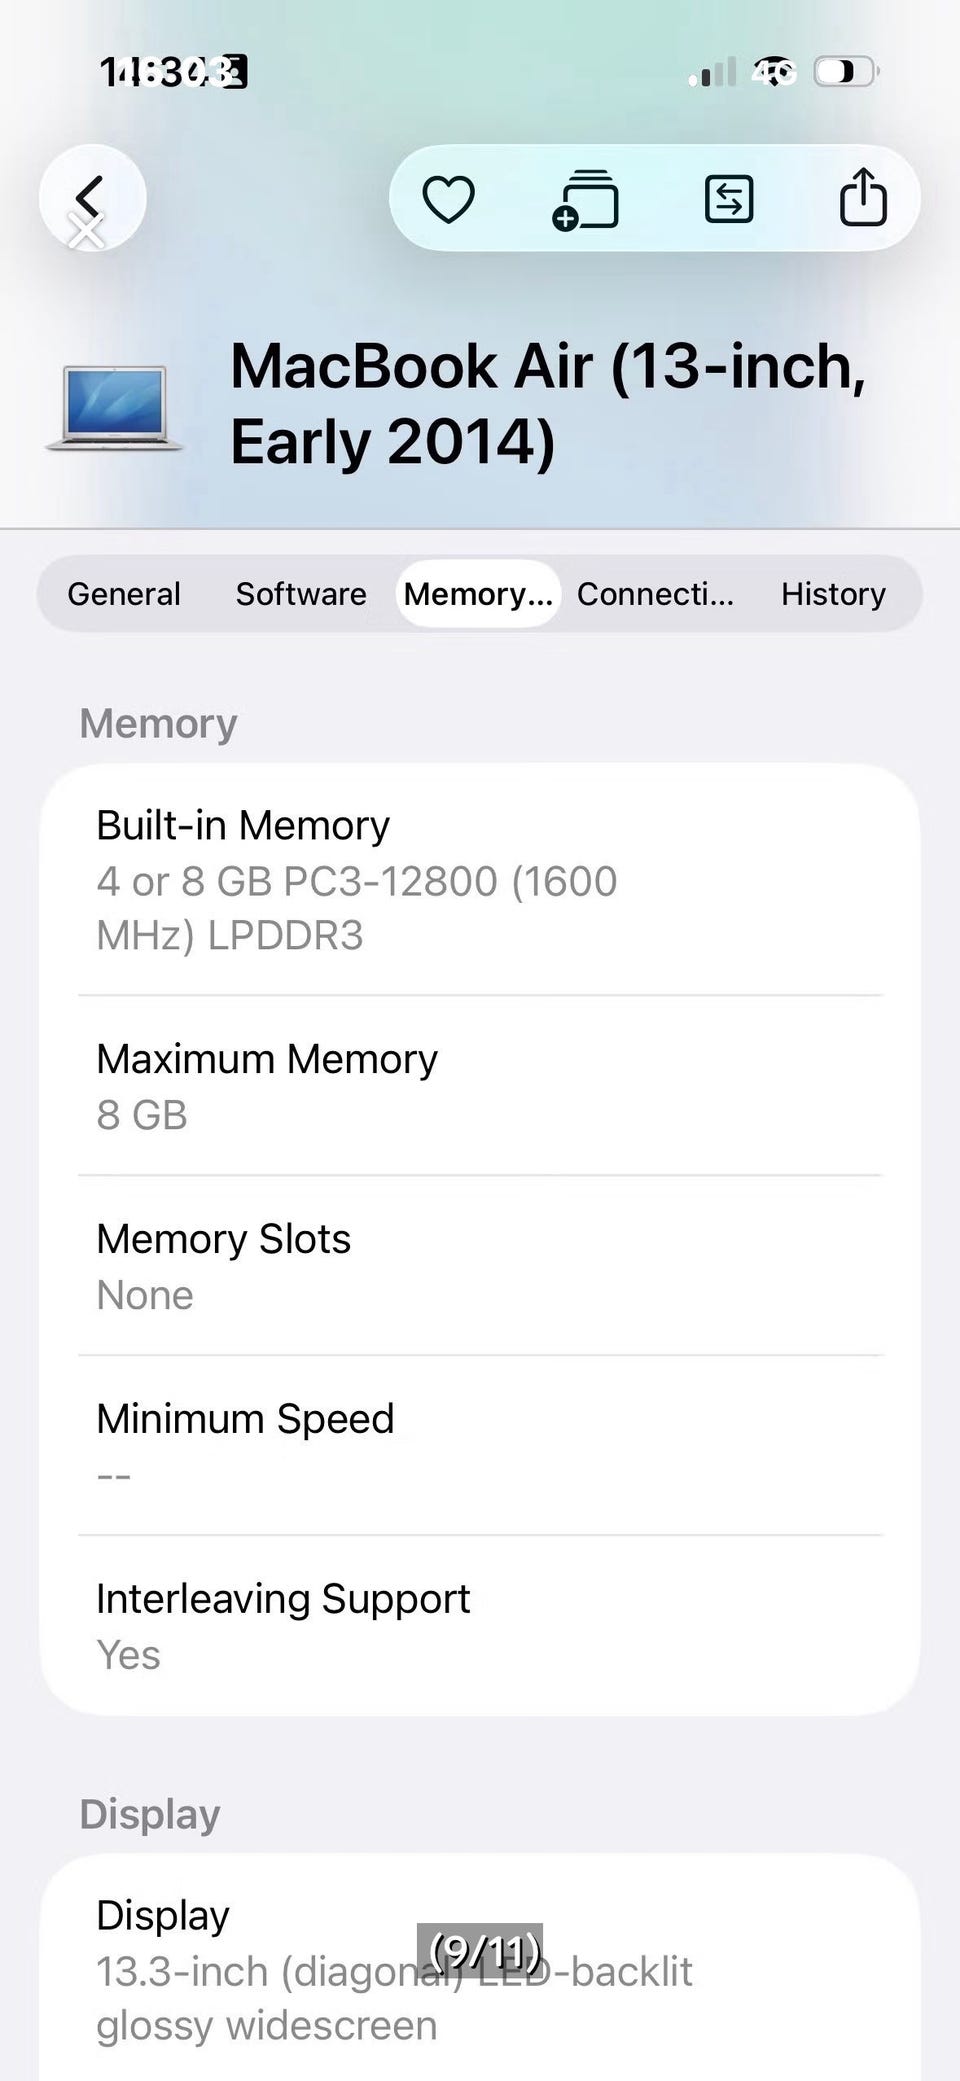
Task: Tap the back chevron button
Action: coord(92,198)
